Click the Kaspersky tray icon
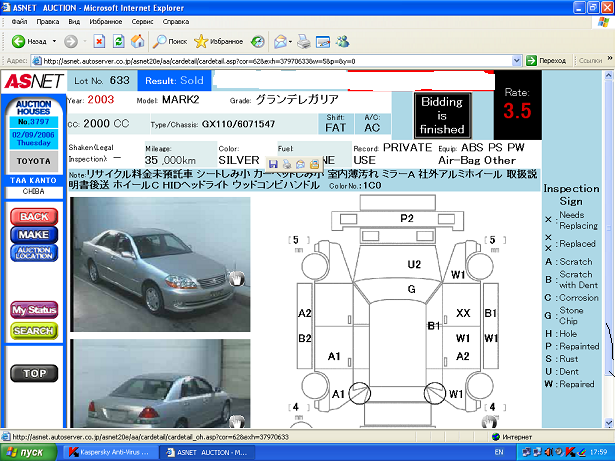This screenshot has height=461, width=615. point(571,452)
